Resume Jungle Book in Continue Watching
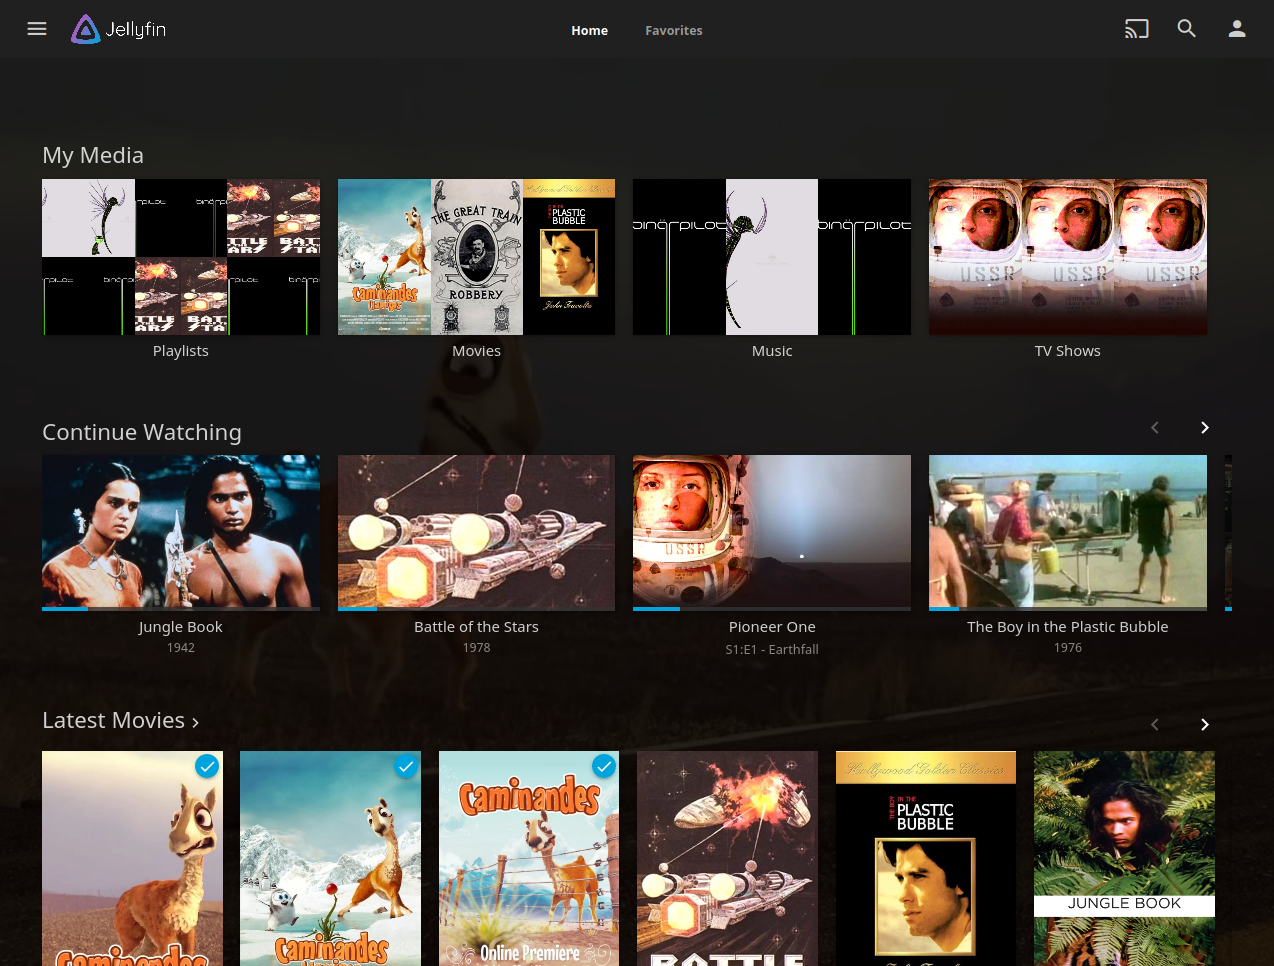The height and width of the screenshot is (966, 1274). 181,533
